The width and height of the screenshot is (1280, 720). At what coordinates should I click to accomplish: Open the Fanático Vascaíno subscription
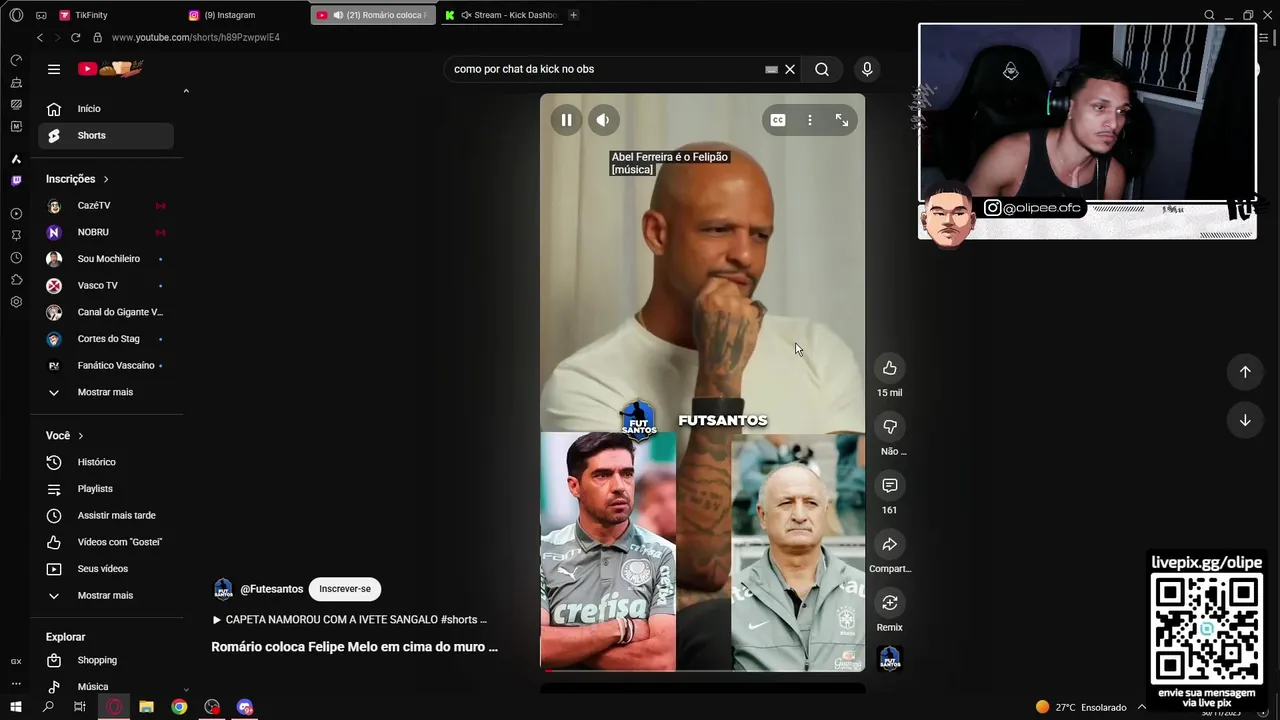[x=105, y=366]
